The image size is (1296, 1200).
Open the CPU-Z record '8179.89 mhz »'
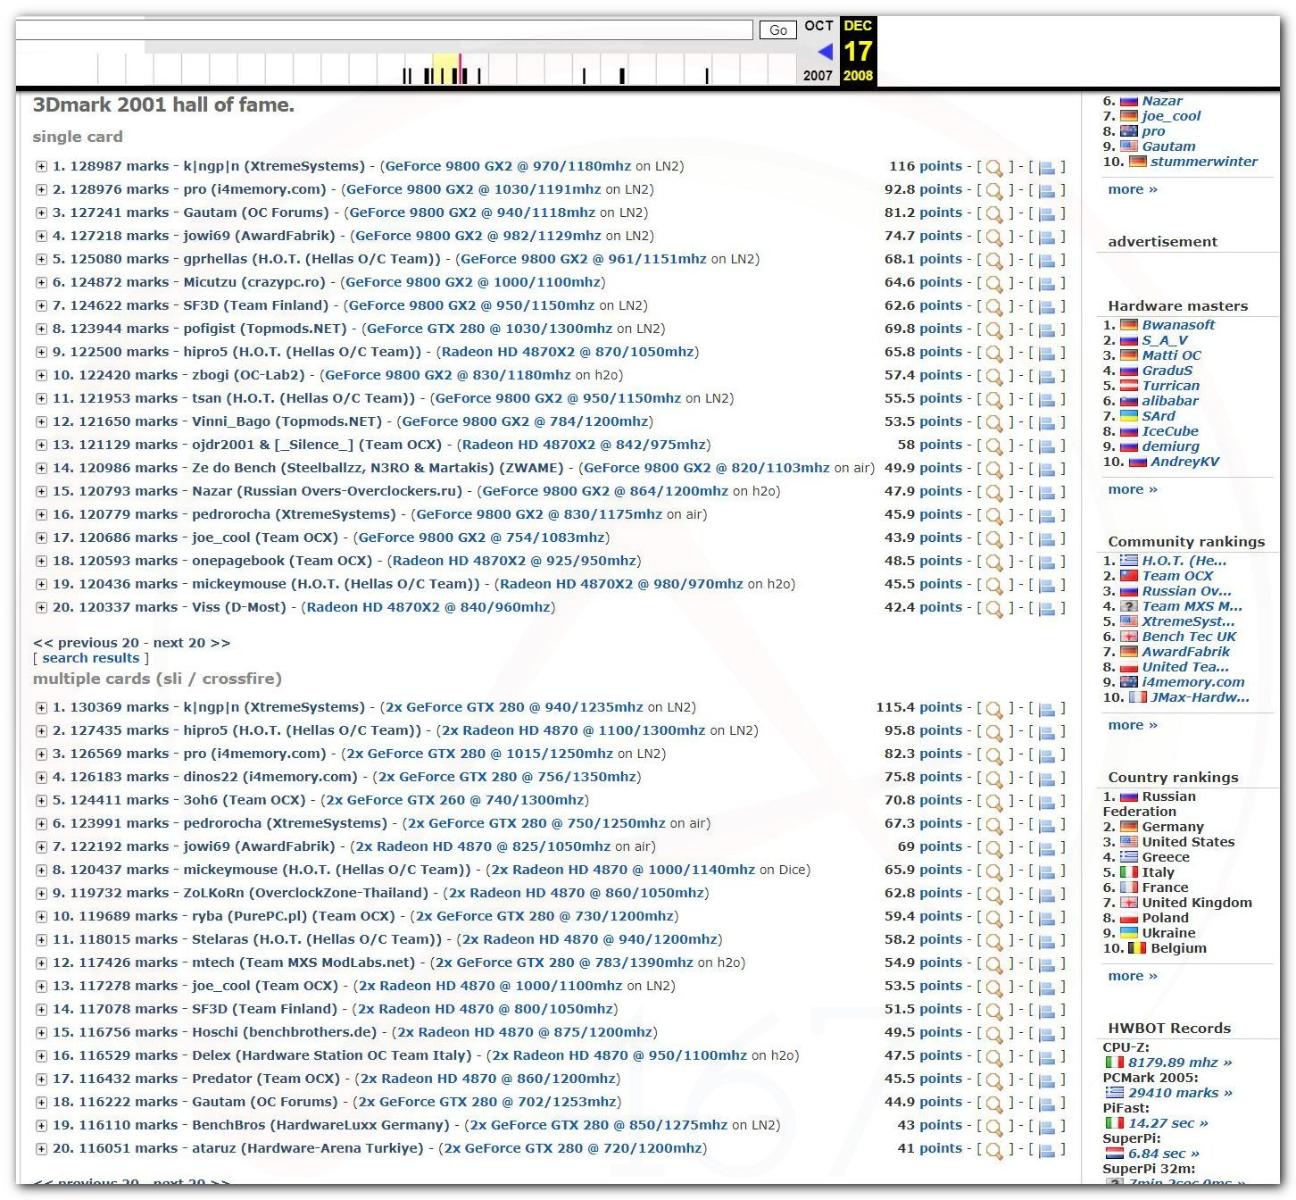1180,1063
